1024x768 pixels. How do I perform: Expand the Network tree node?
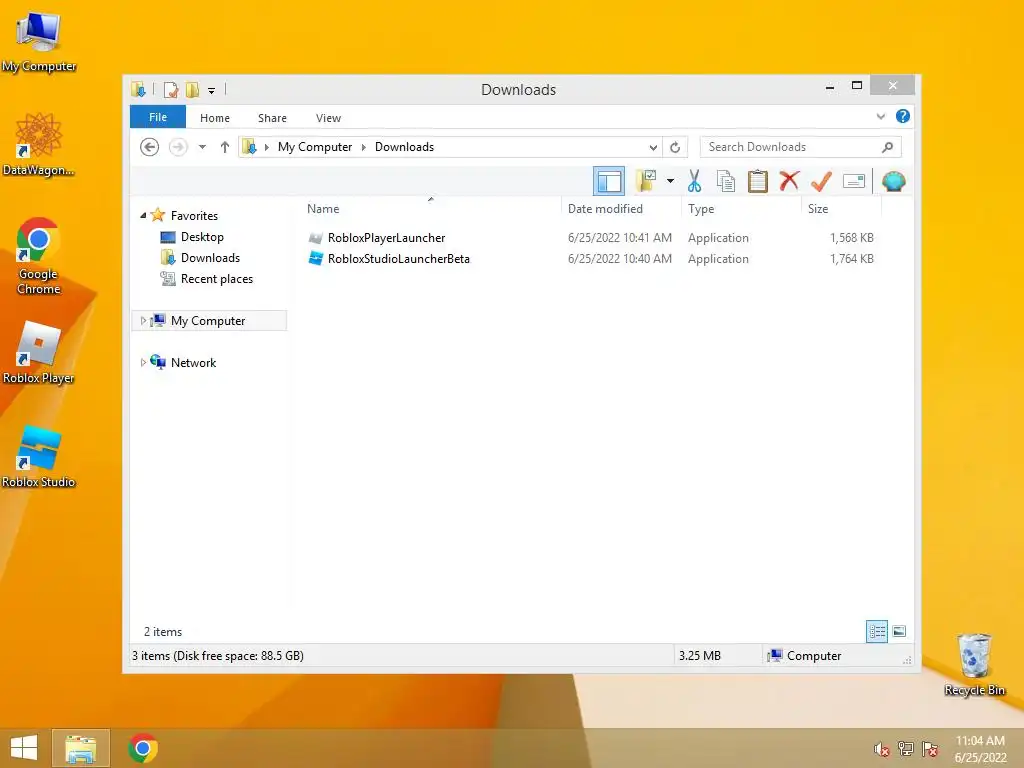point(143,362)
